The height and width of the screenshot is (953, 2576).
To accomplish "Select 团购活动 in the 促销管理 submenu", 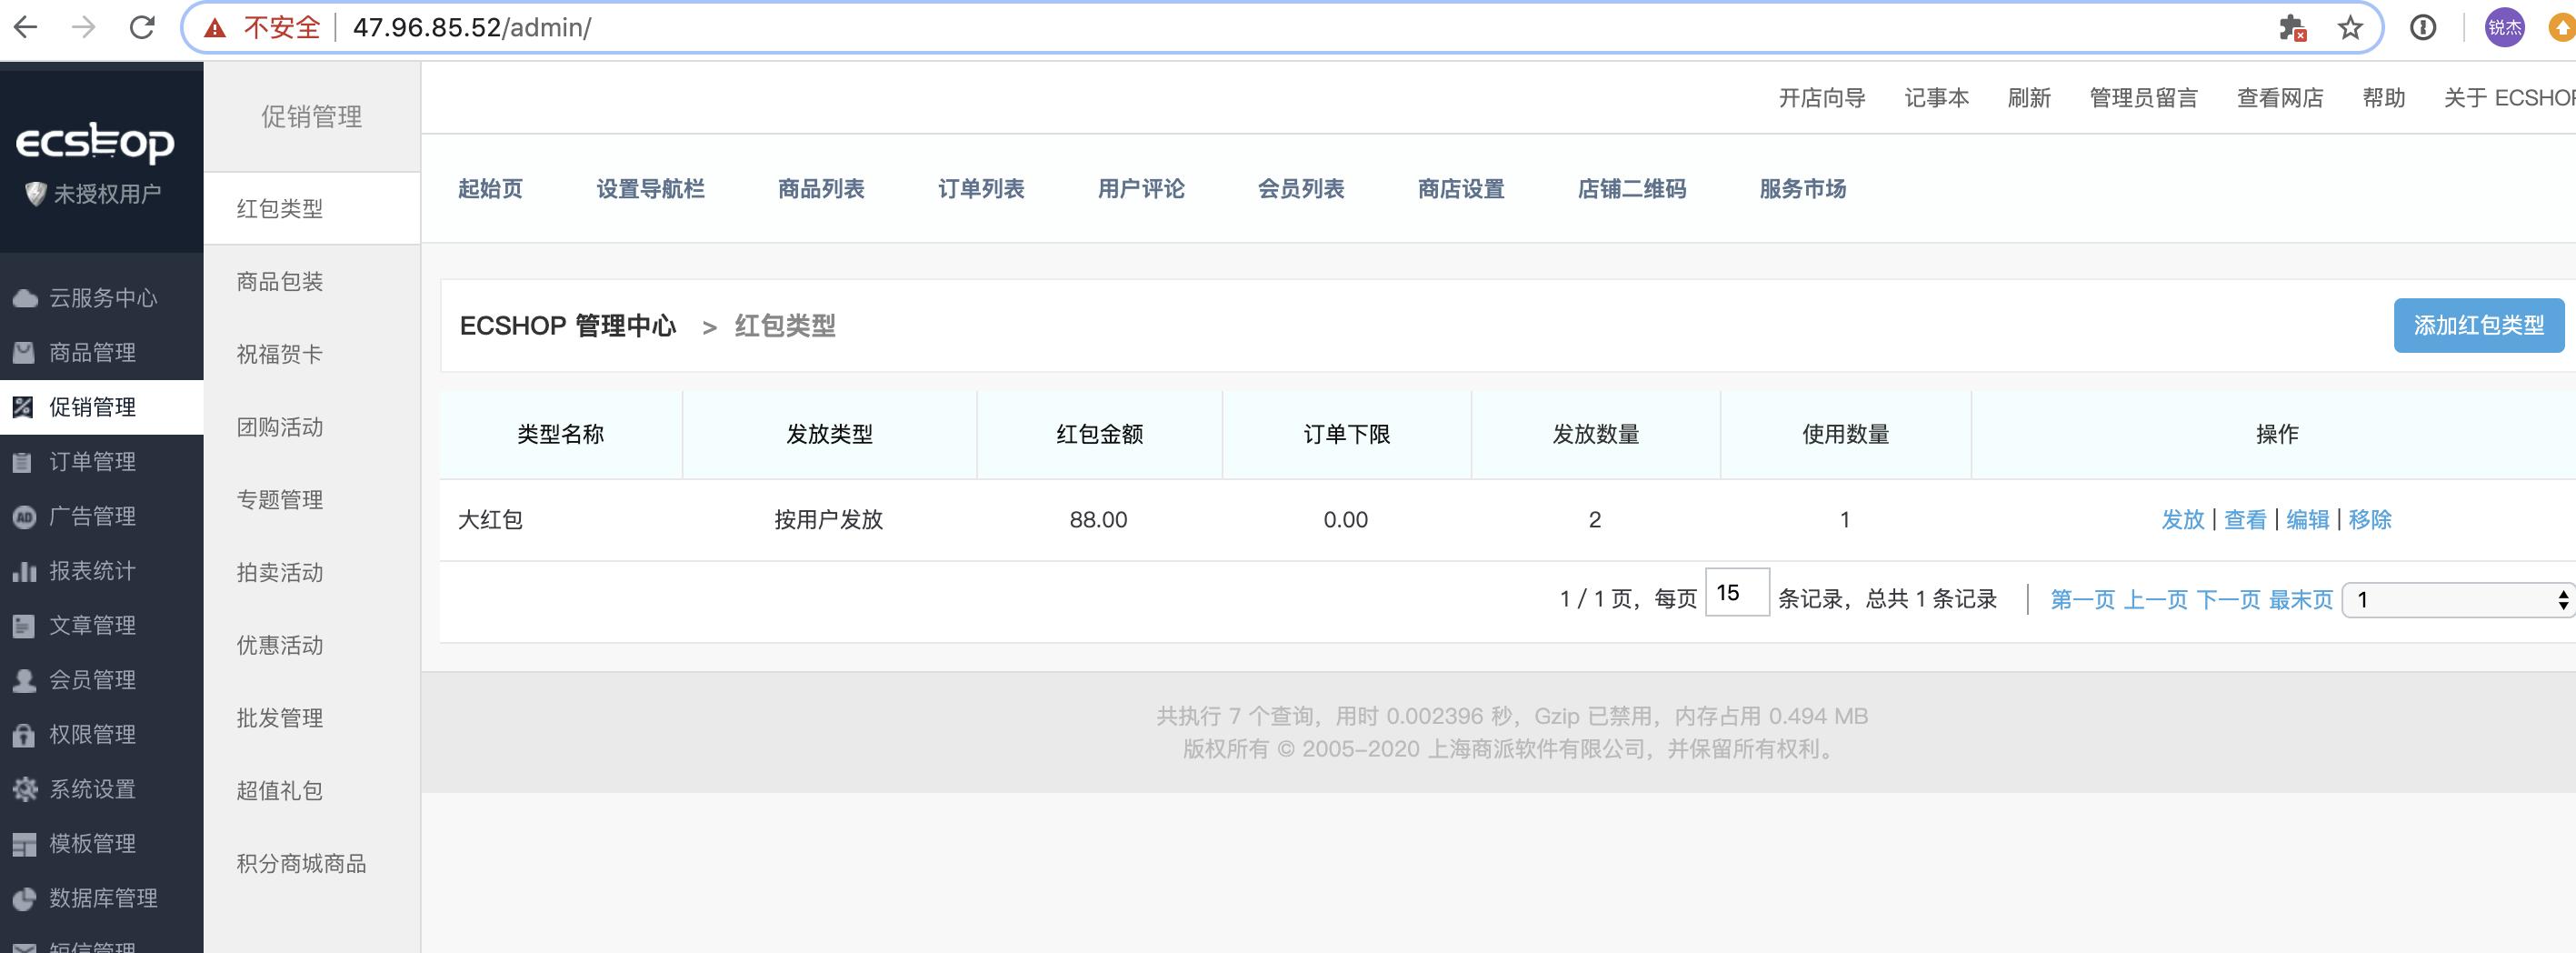I will pyautogui.click(x=279, y=427).
